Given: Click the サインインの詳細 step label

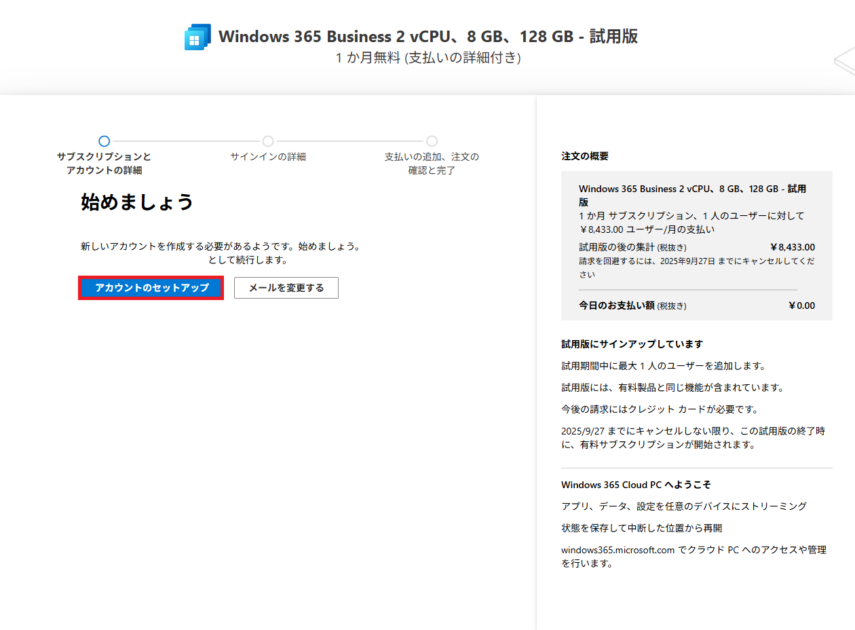Looking at the screenshot, I should click(x=268, y=157).
